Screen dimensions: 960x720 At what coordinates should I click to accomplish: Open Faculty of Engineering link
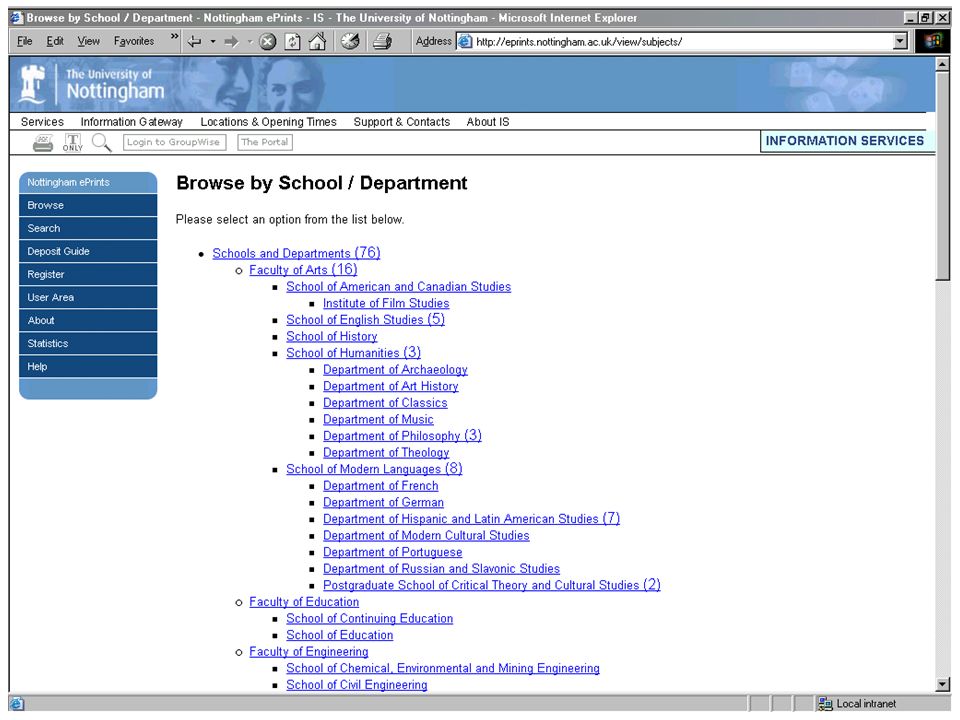[309, 651]
